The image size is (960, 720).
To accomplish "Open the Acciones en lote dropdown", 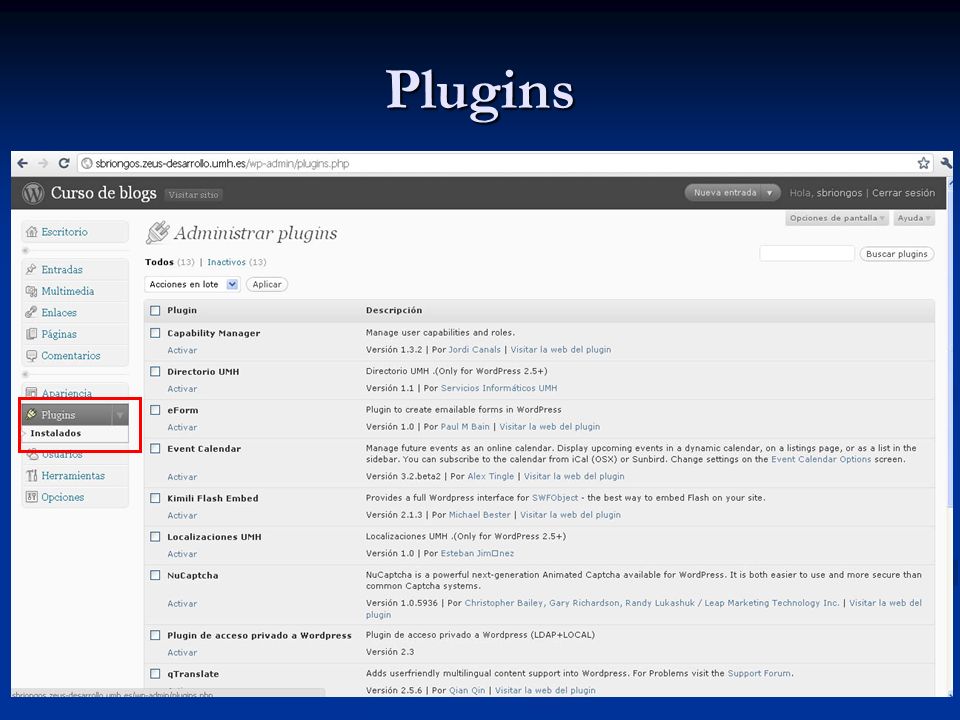I will click(192, 284).
